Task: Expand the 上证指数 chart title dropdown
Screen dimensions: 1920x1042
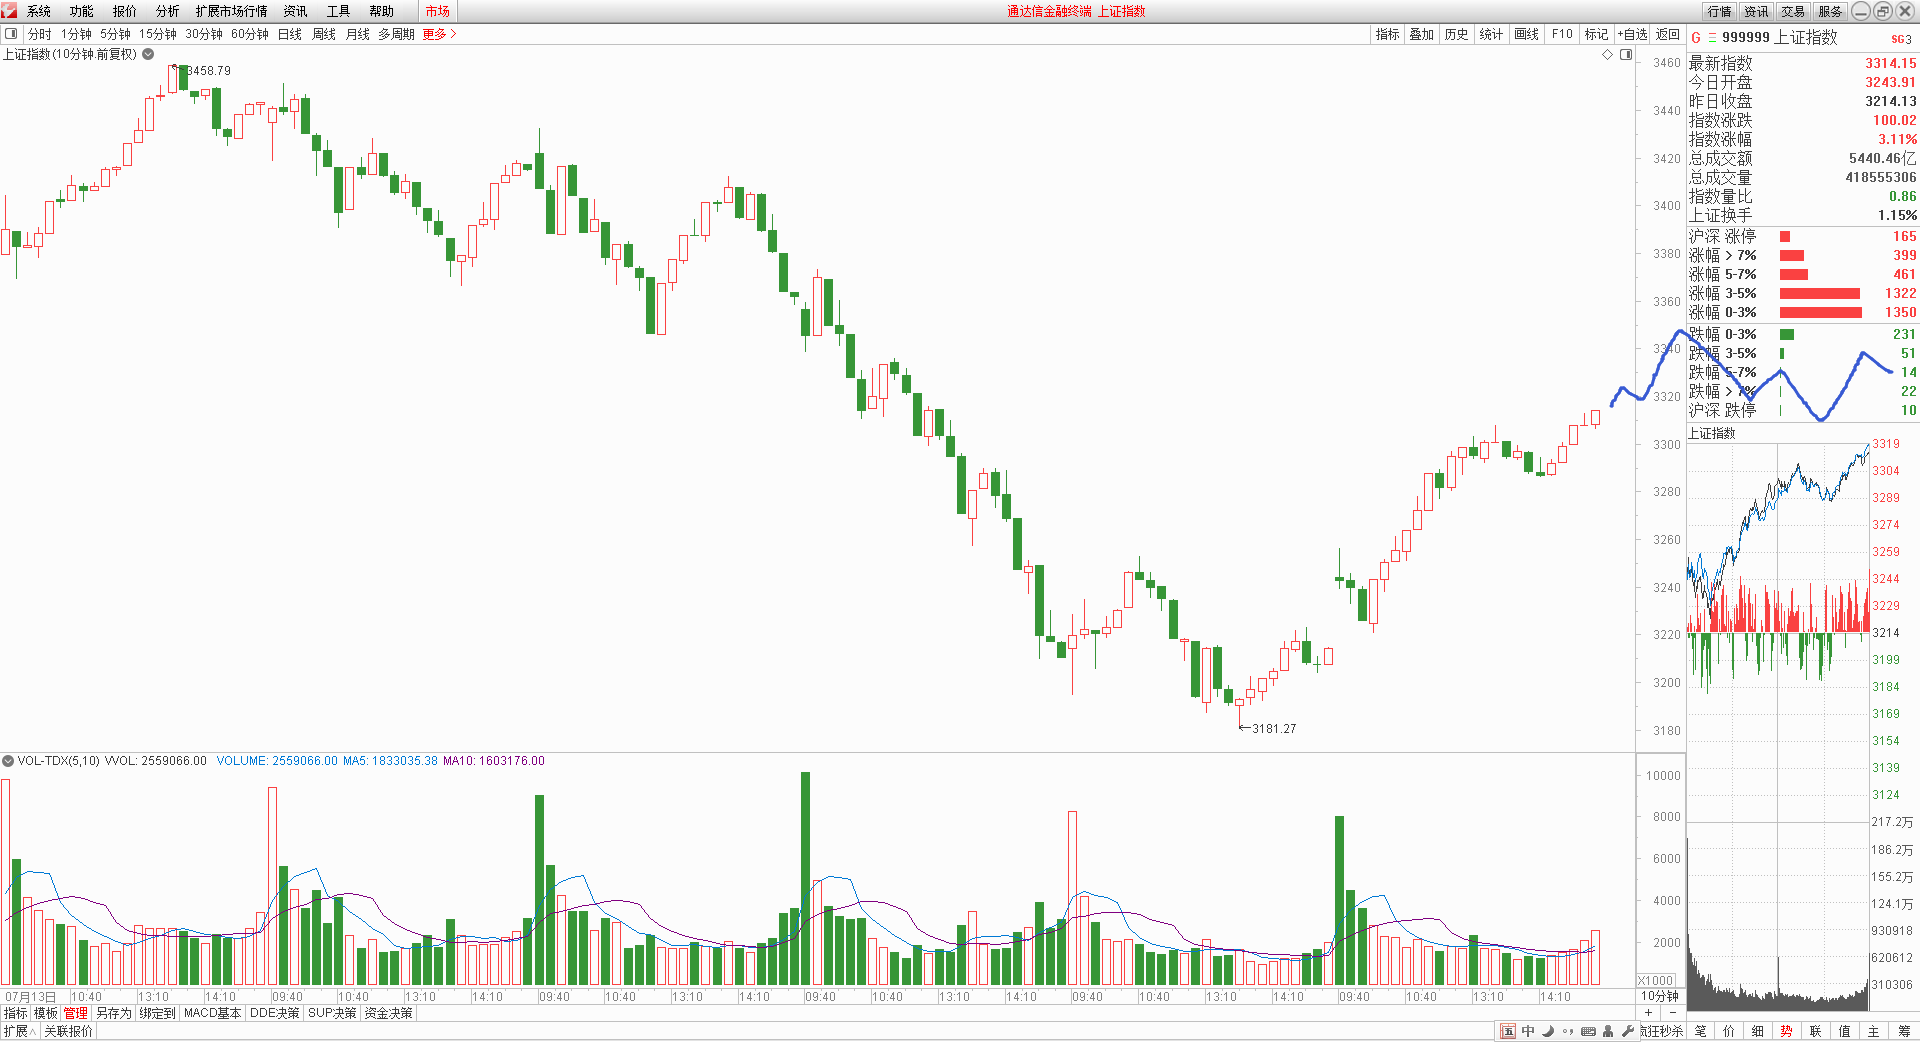Action: point(148,55)
